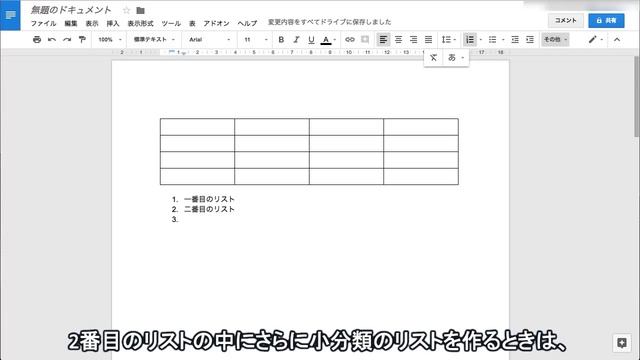Open the 100% zoom dropdown
The image size is (640, 360).
(110, 40)
